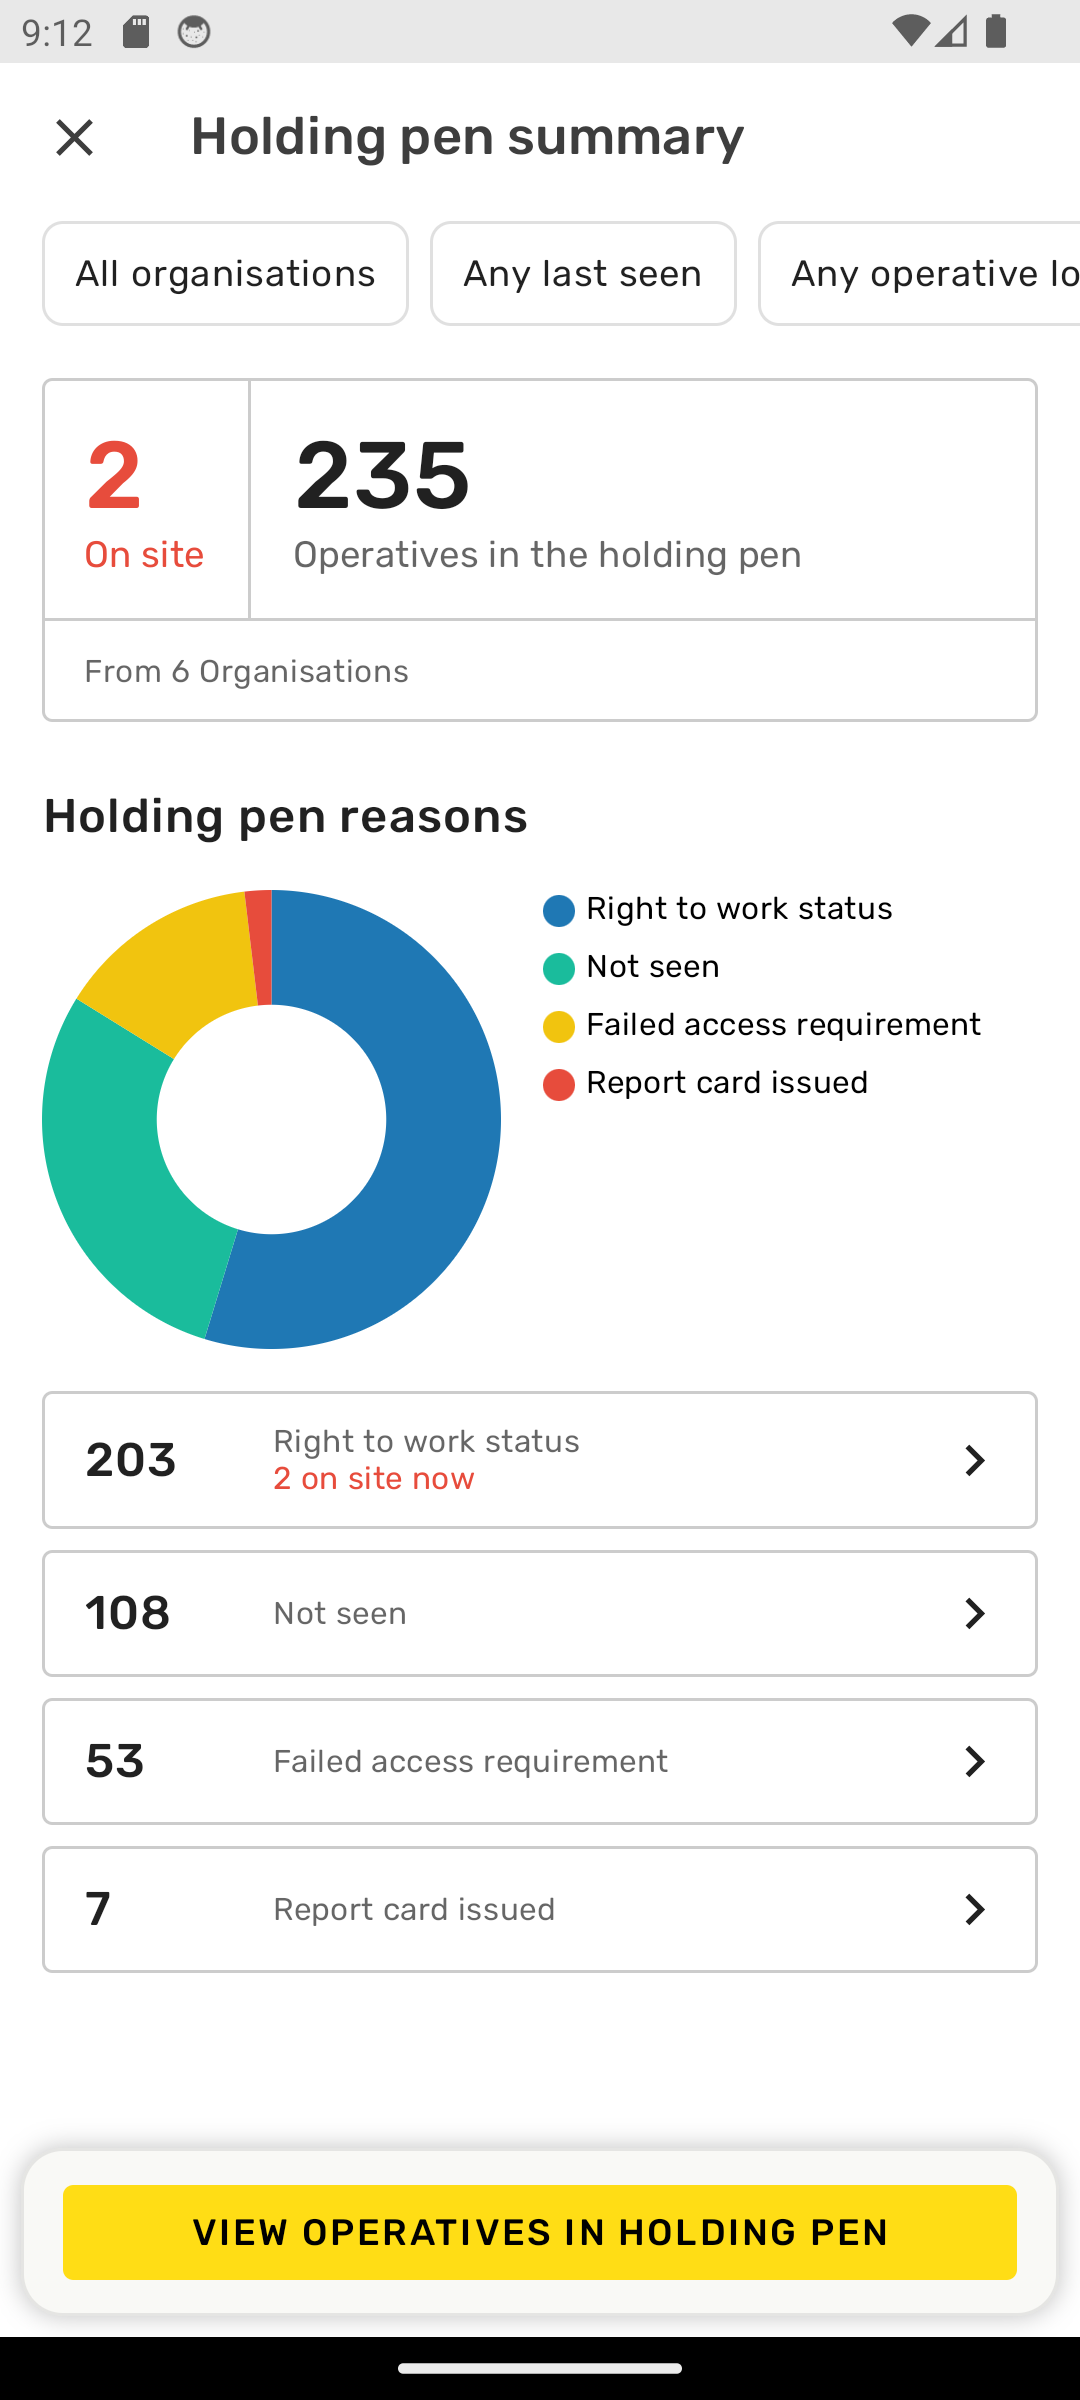Open the 203 Right to work status list
The height and width of the screenshot is (2400, 1080).
[540, 1460]
